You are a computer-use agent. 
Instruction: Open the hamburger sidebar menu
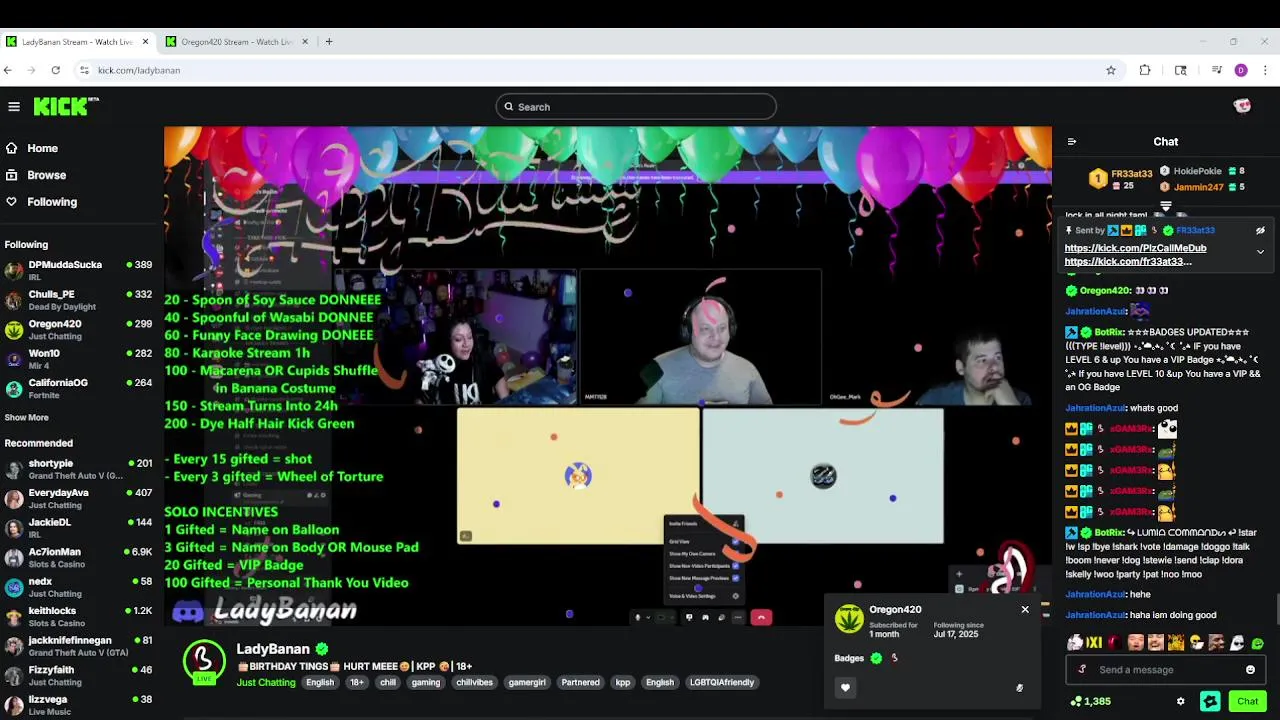(14, 106)
